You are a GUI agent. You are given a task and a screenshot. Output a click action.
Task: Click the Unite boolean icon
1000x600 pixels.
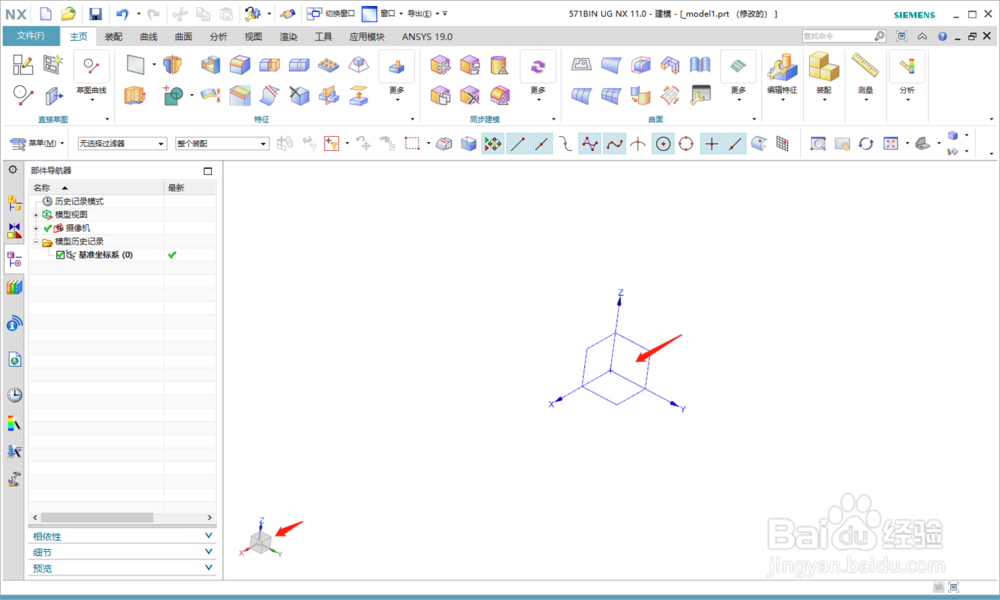click(x=173, y=96)
